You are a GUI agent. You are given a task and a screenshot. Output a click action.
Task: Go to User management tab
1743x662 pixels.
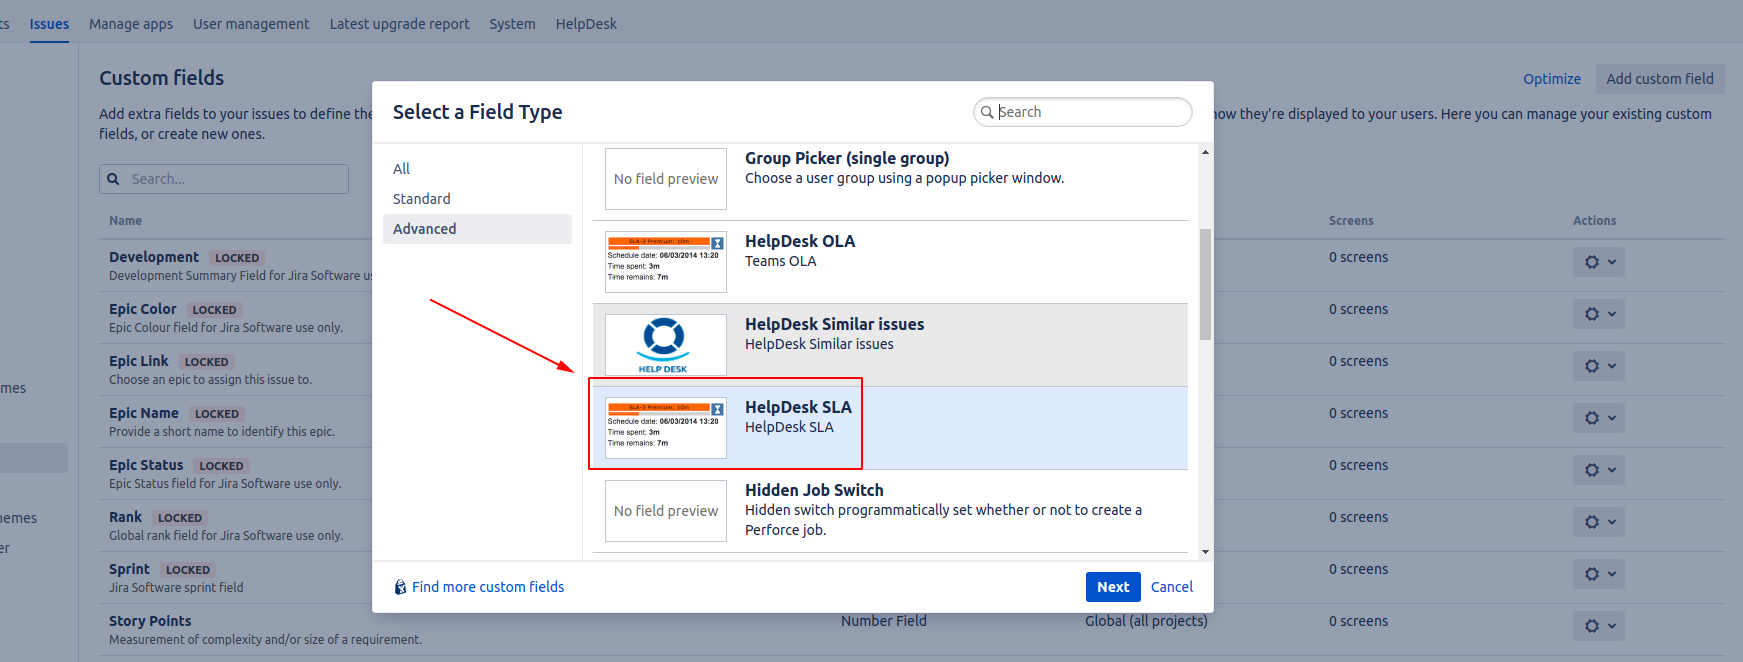251,24
